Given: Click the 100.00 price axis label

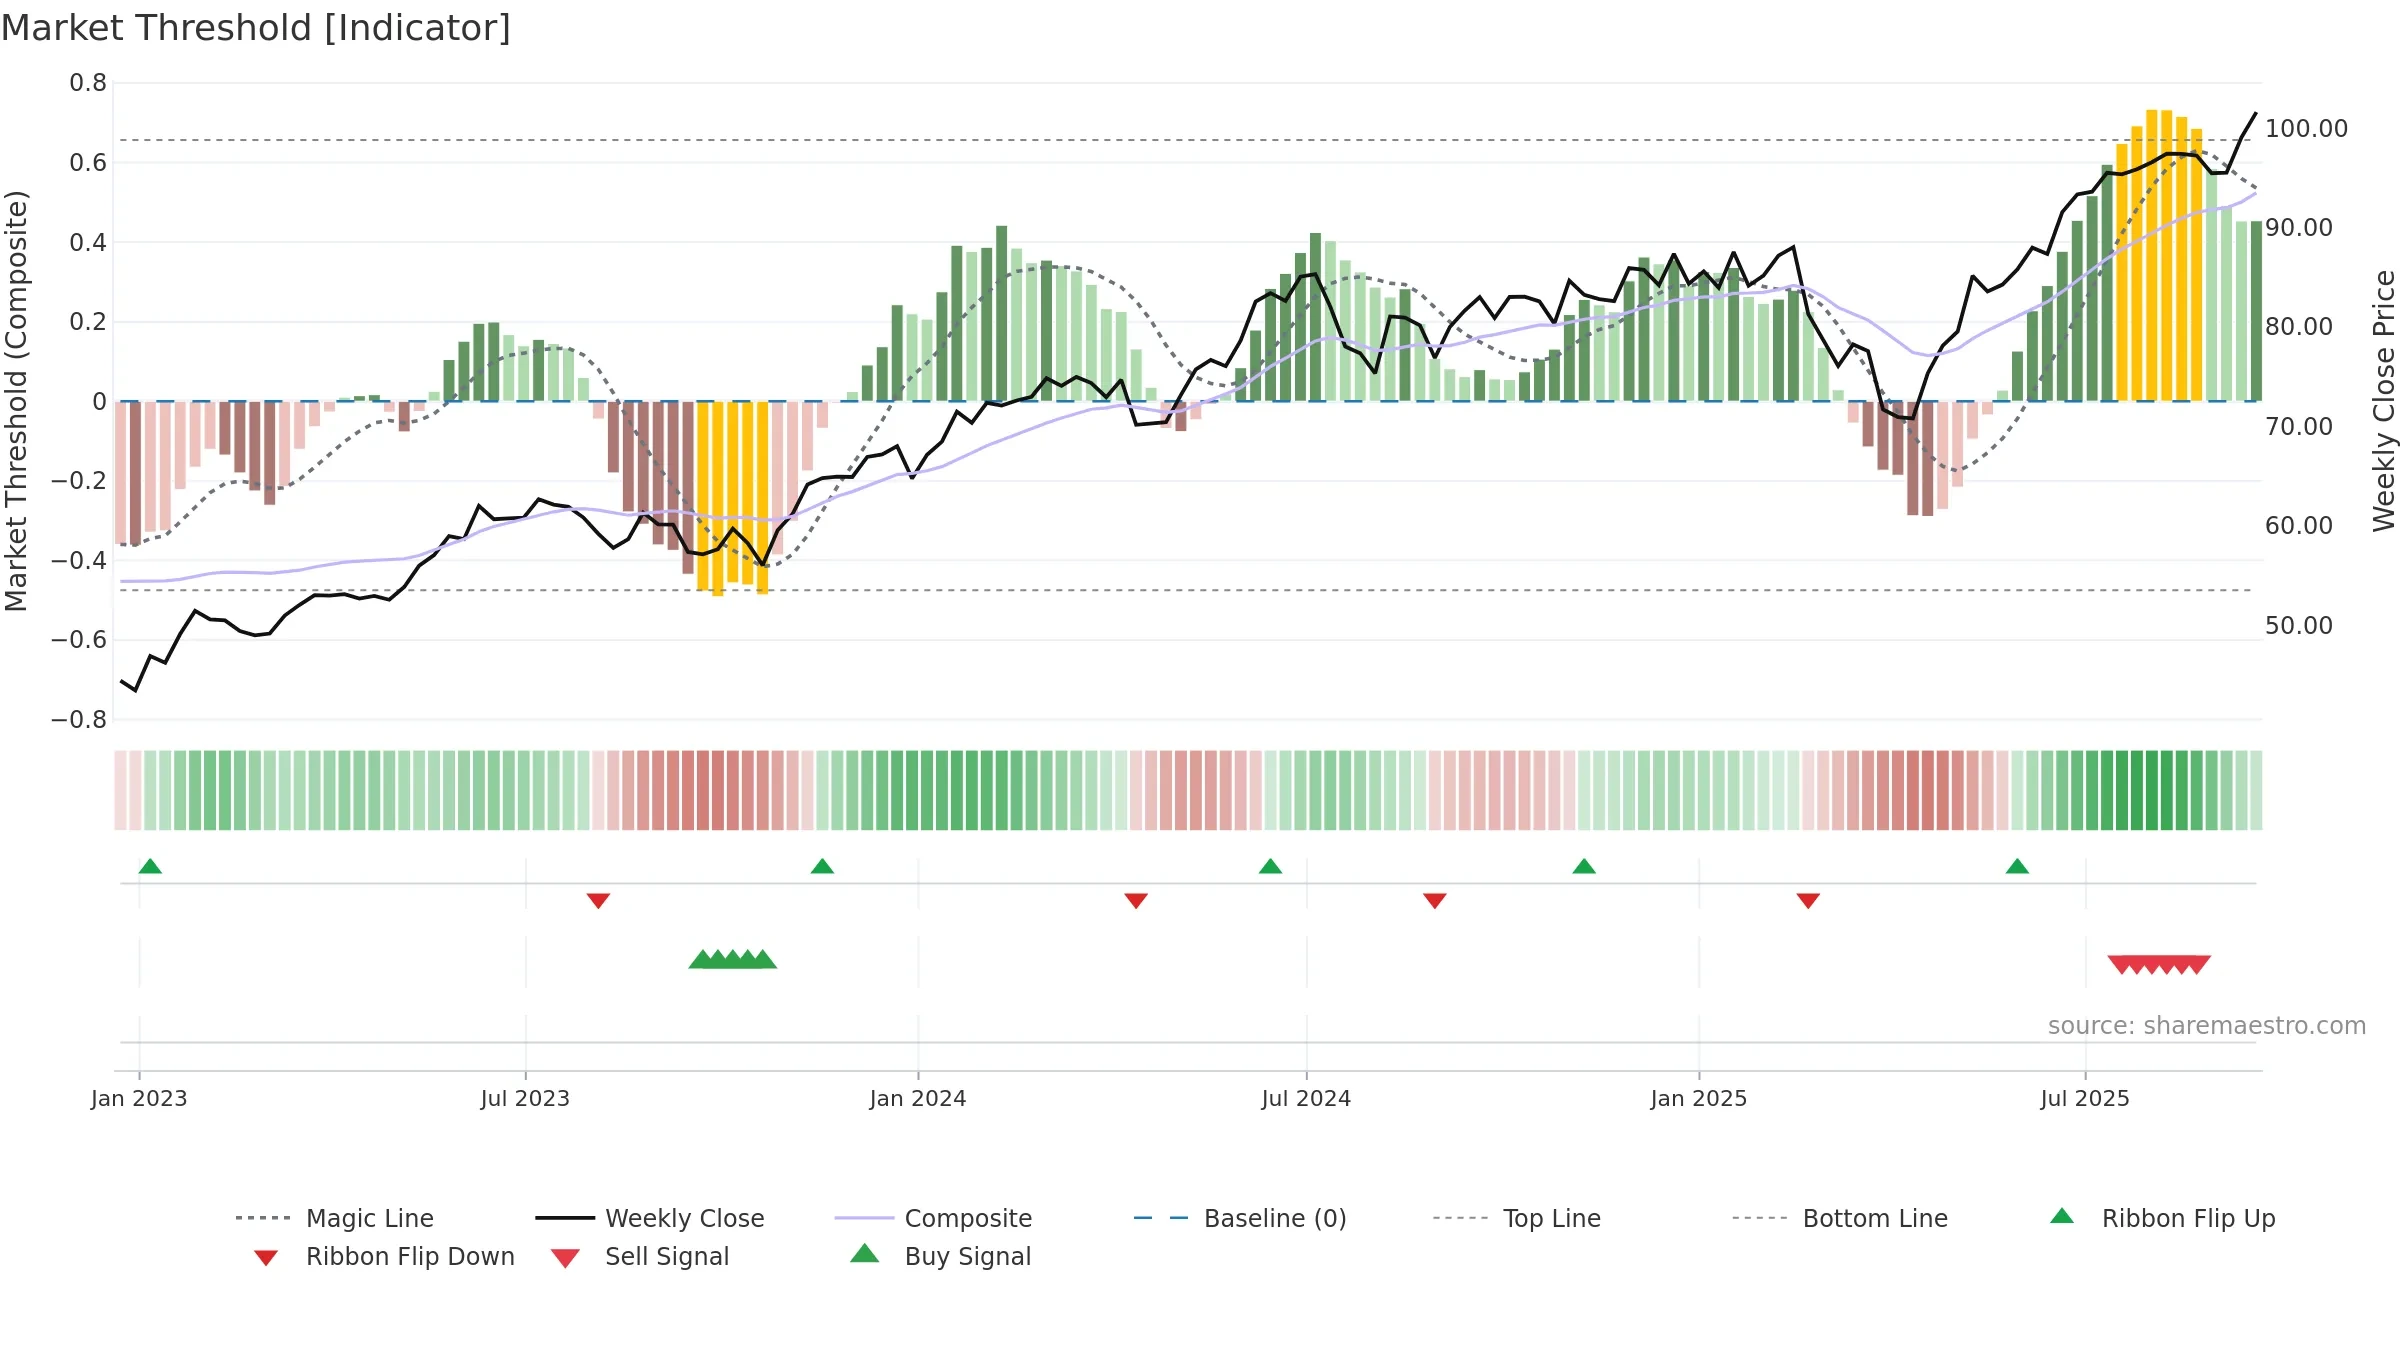Looking at the screenshot, I should 2306,128.
